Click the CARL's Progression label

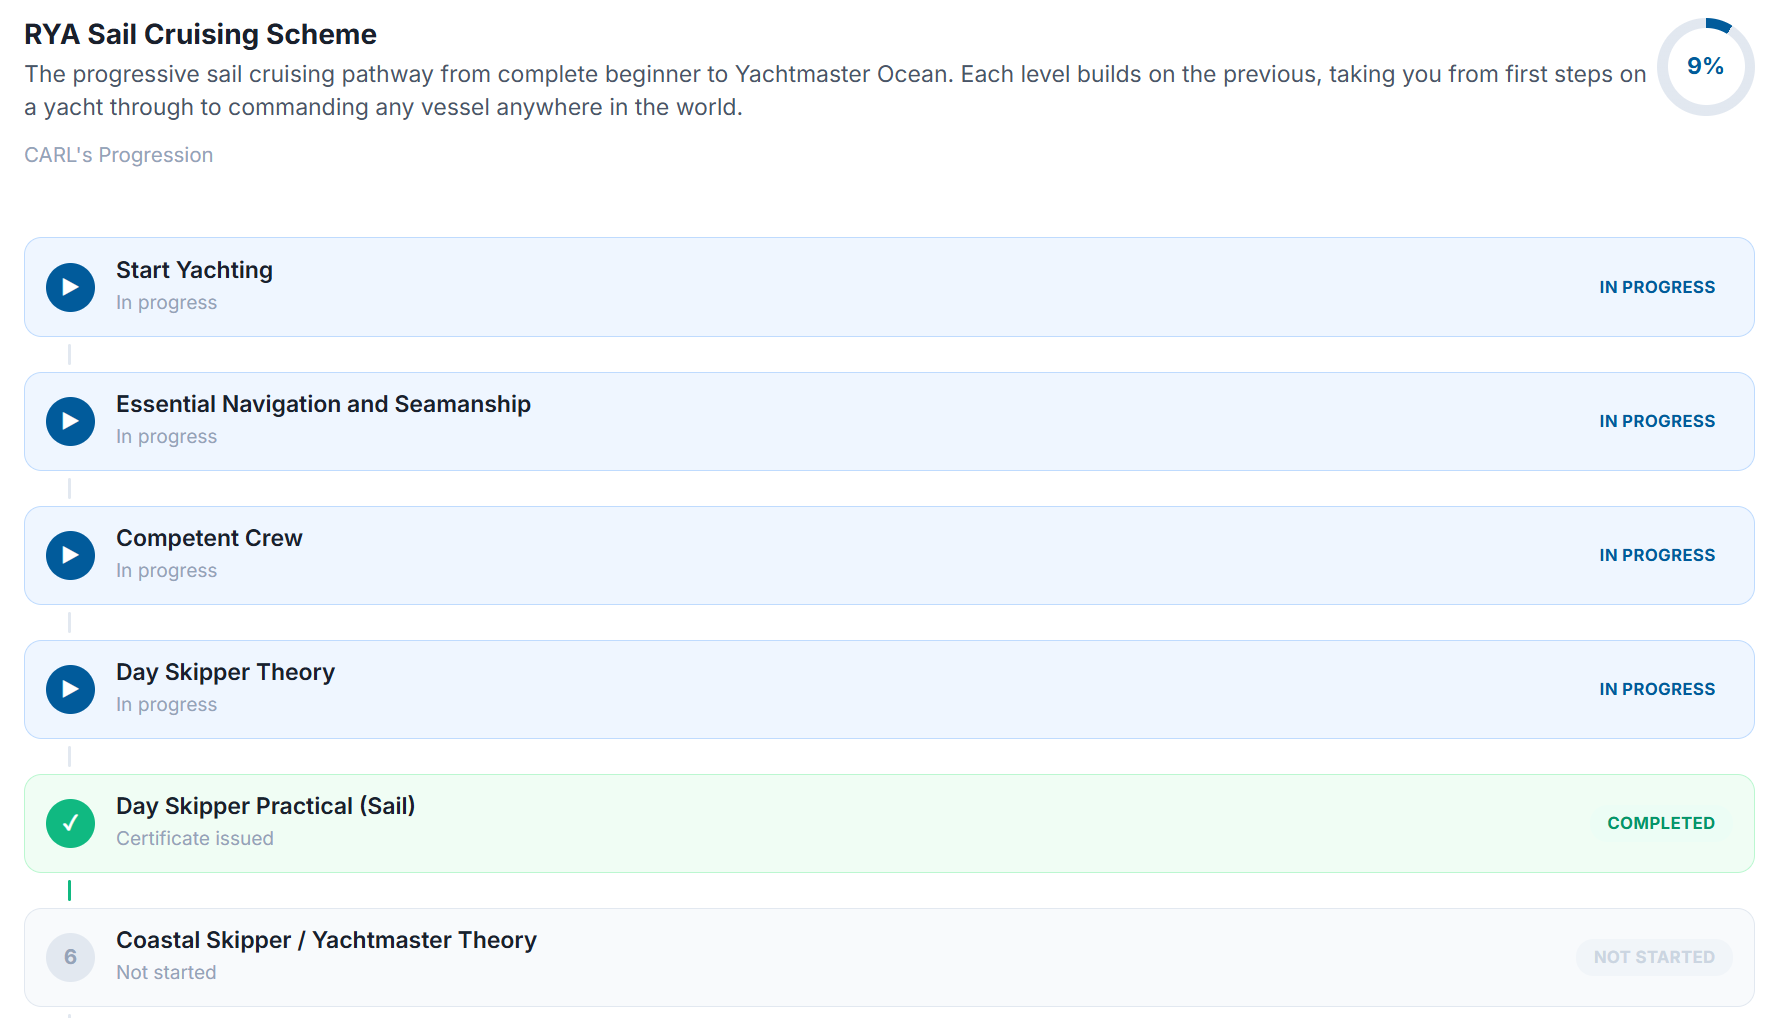(x=119, y=155)
